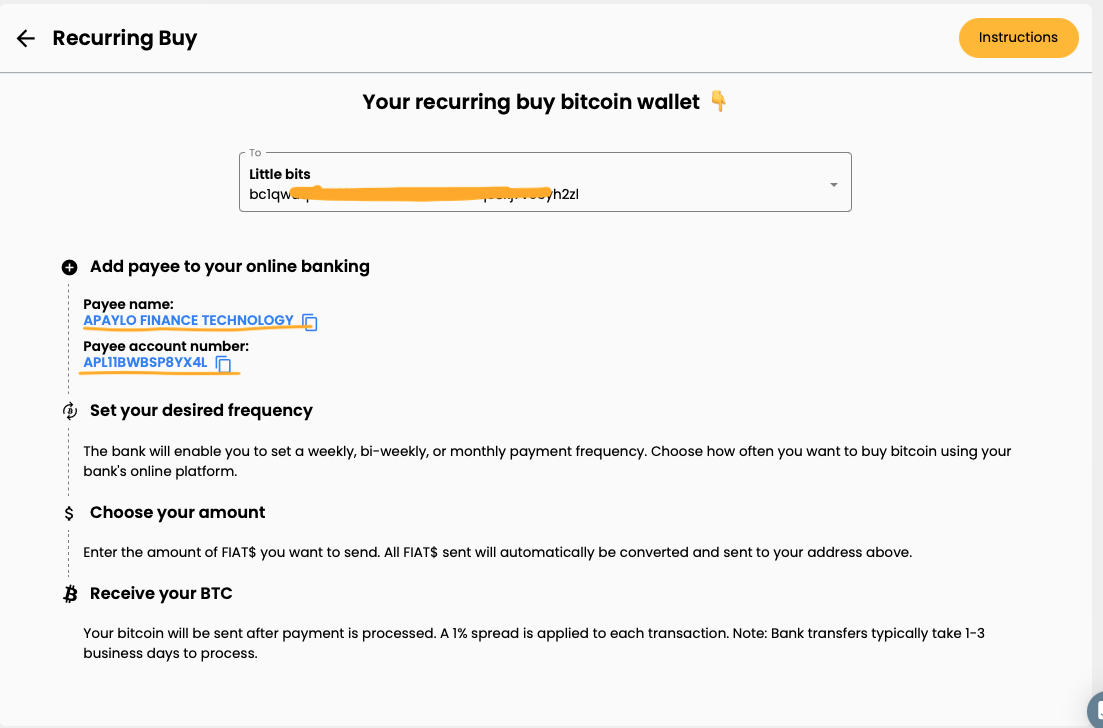Open the Instructions button

coord(1018,38)
